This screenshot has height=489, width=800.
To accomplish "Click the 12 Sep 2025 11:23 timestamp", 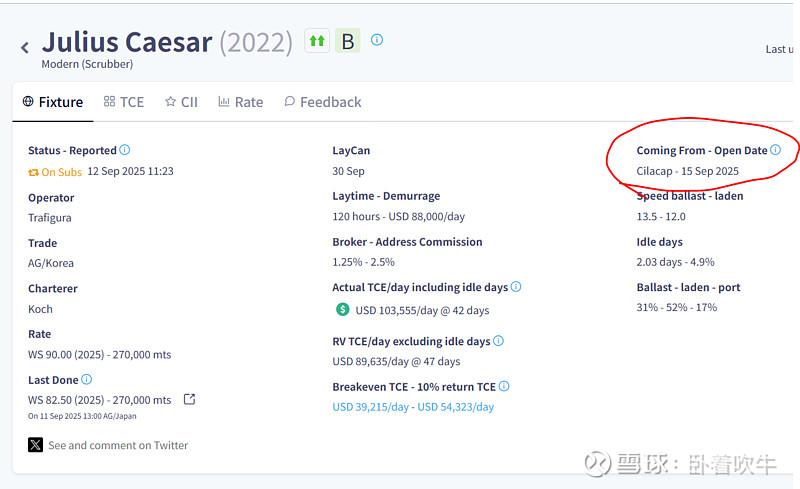I will pos(130,171).
